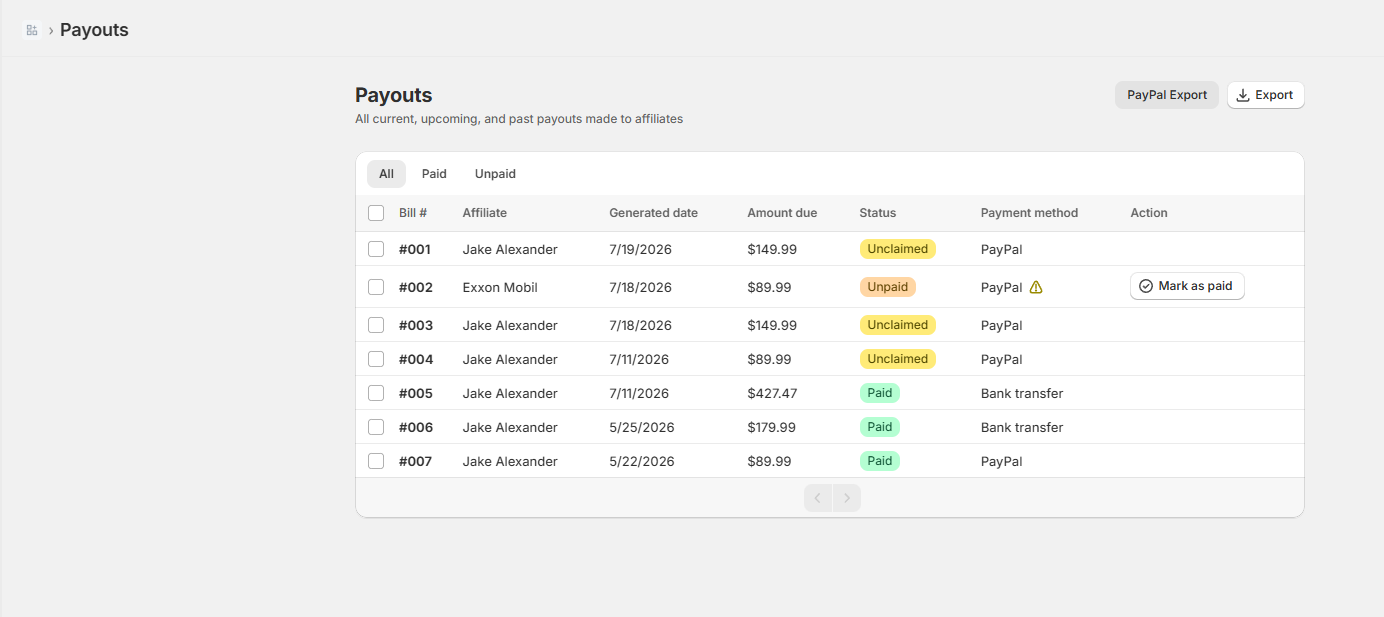The height and width of the screenshot is (617, 1384).
Task: Switch to the All tab
Action: pyautogui.click(x=386, y=174)
